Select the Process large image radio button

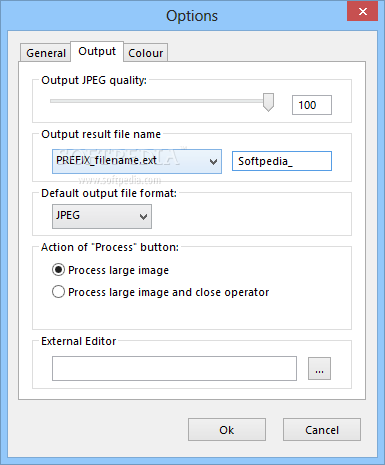[58, 270]
